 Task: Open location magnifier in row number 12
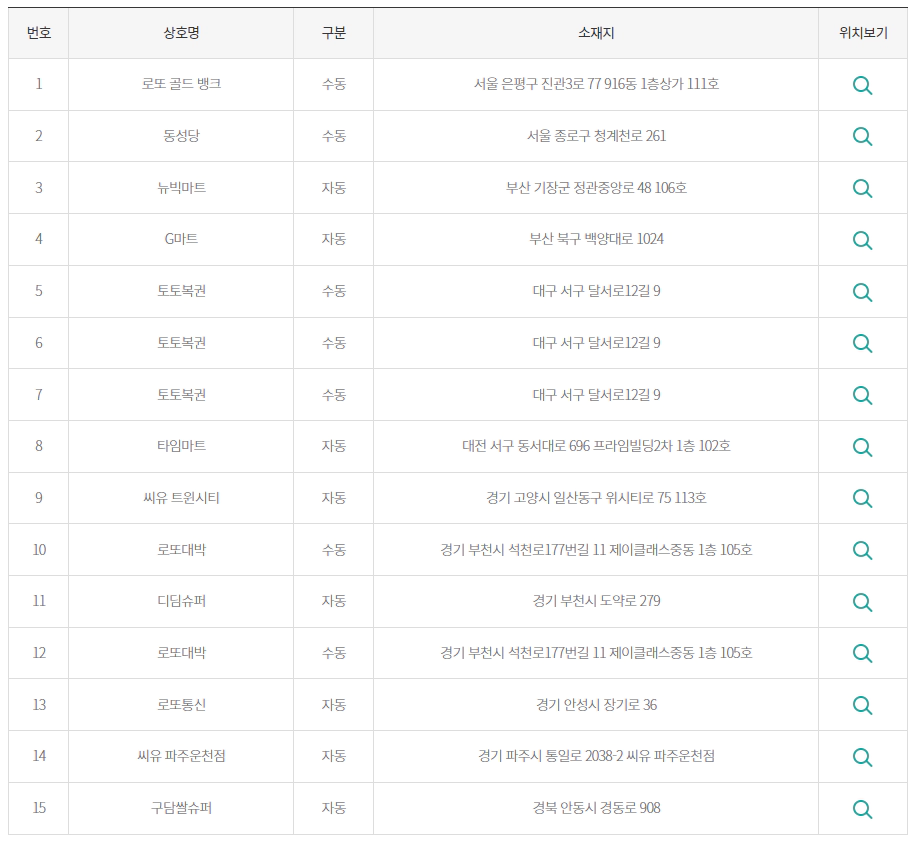[x=862, y=653]
